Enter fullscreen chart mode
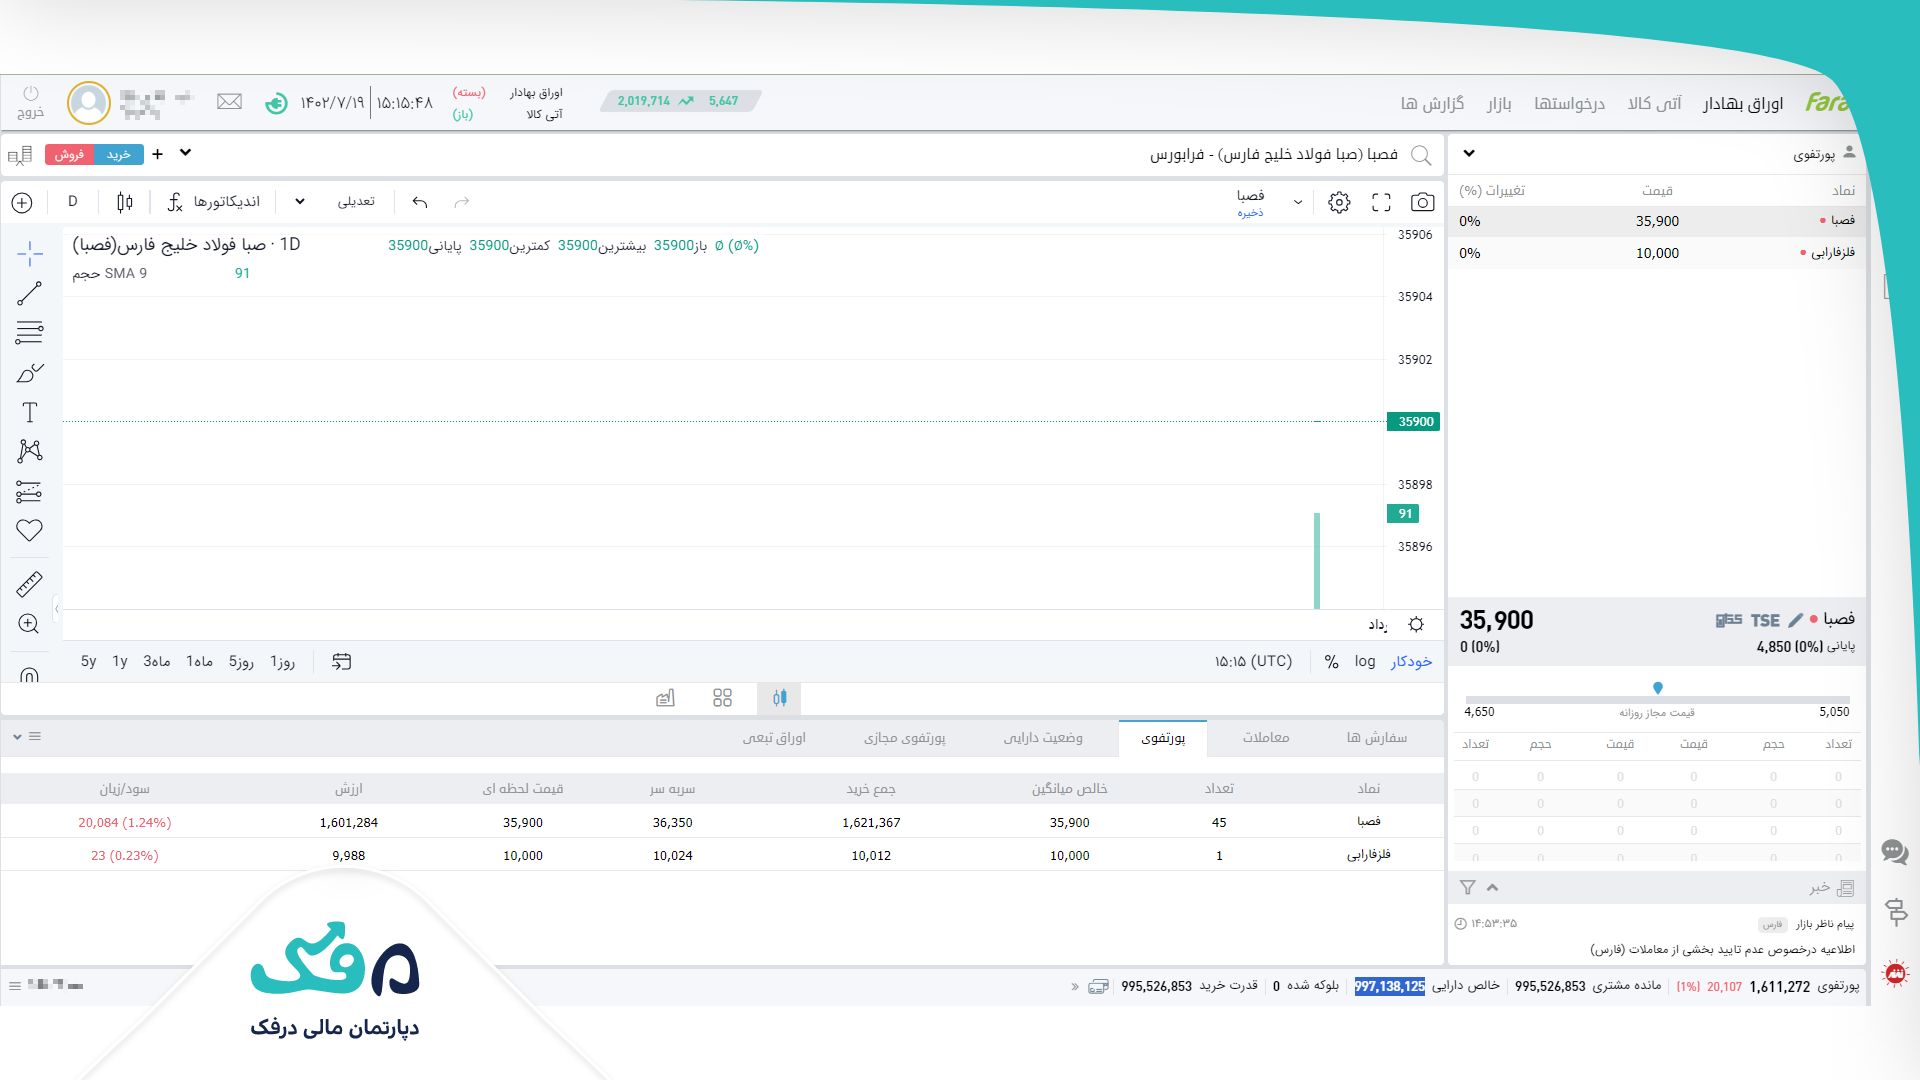The image size is (1920, 1080). [x=1381, y=202]
